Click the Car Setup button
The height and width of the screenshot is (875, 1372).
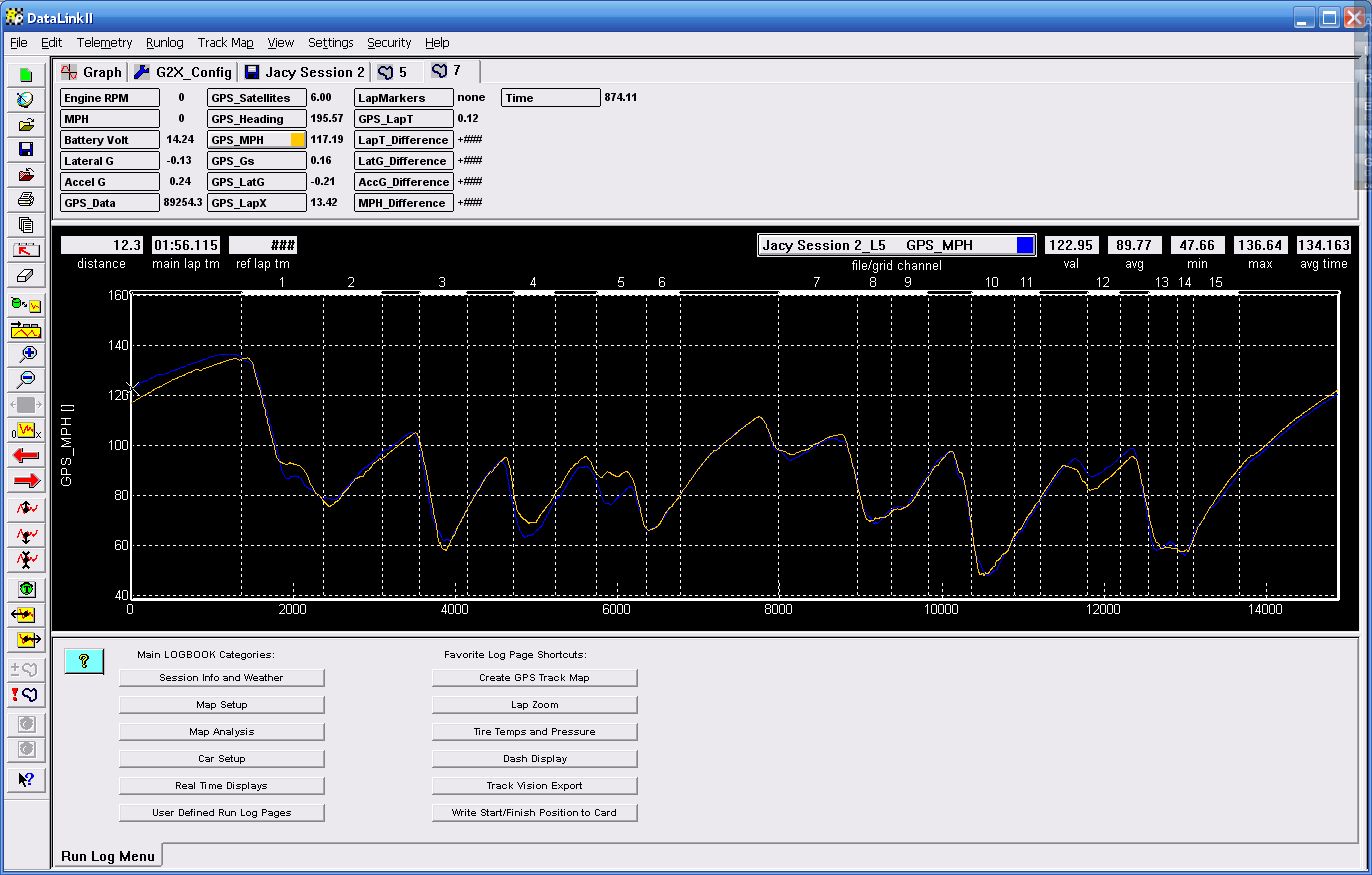[221, 758]
